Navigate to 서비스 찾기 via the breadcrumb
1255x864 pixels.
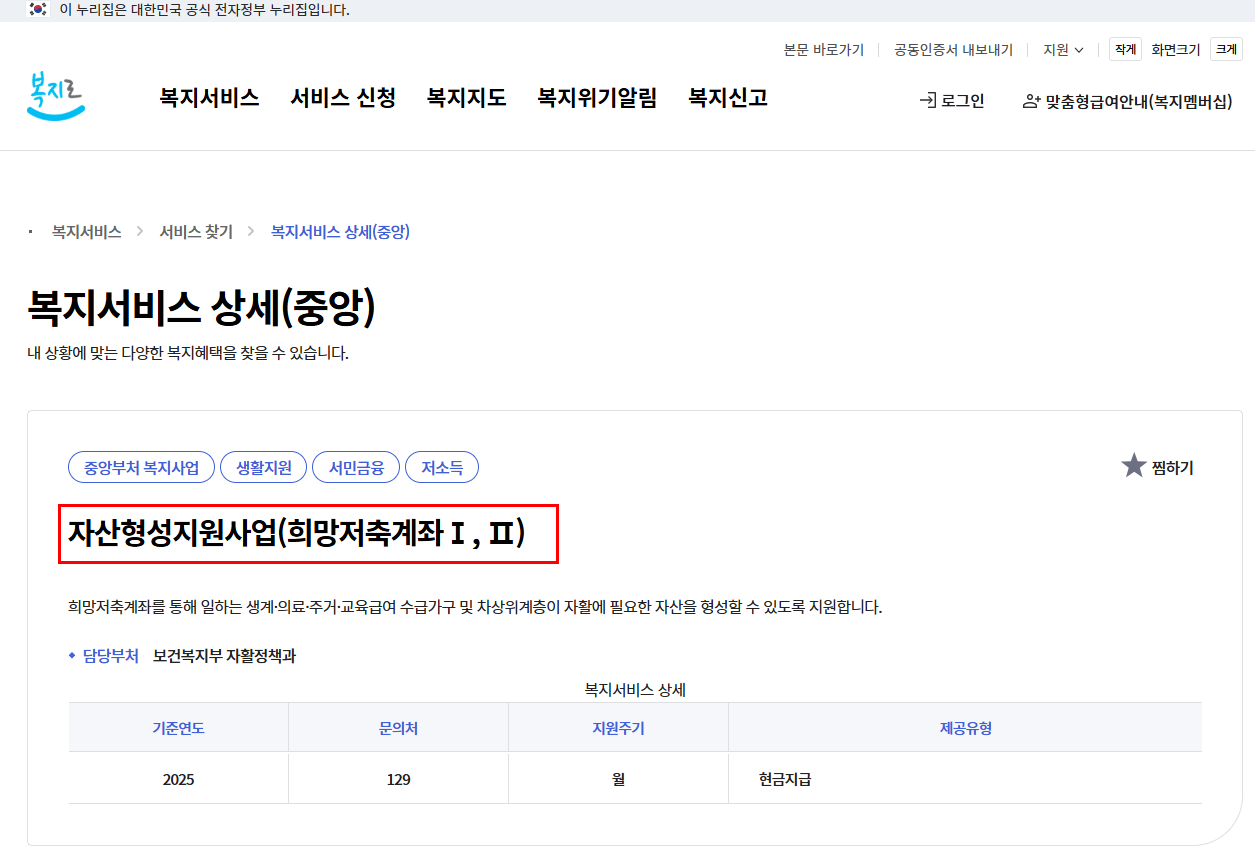(196, 230)
